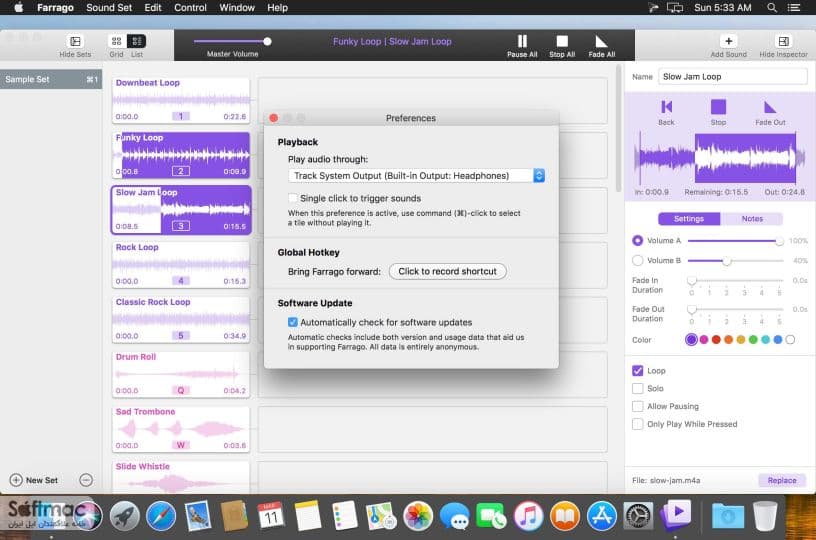Click the Hide Inspector icon
This screenshot has height=540, width=816.
coord(783,41)
